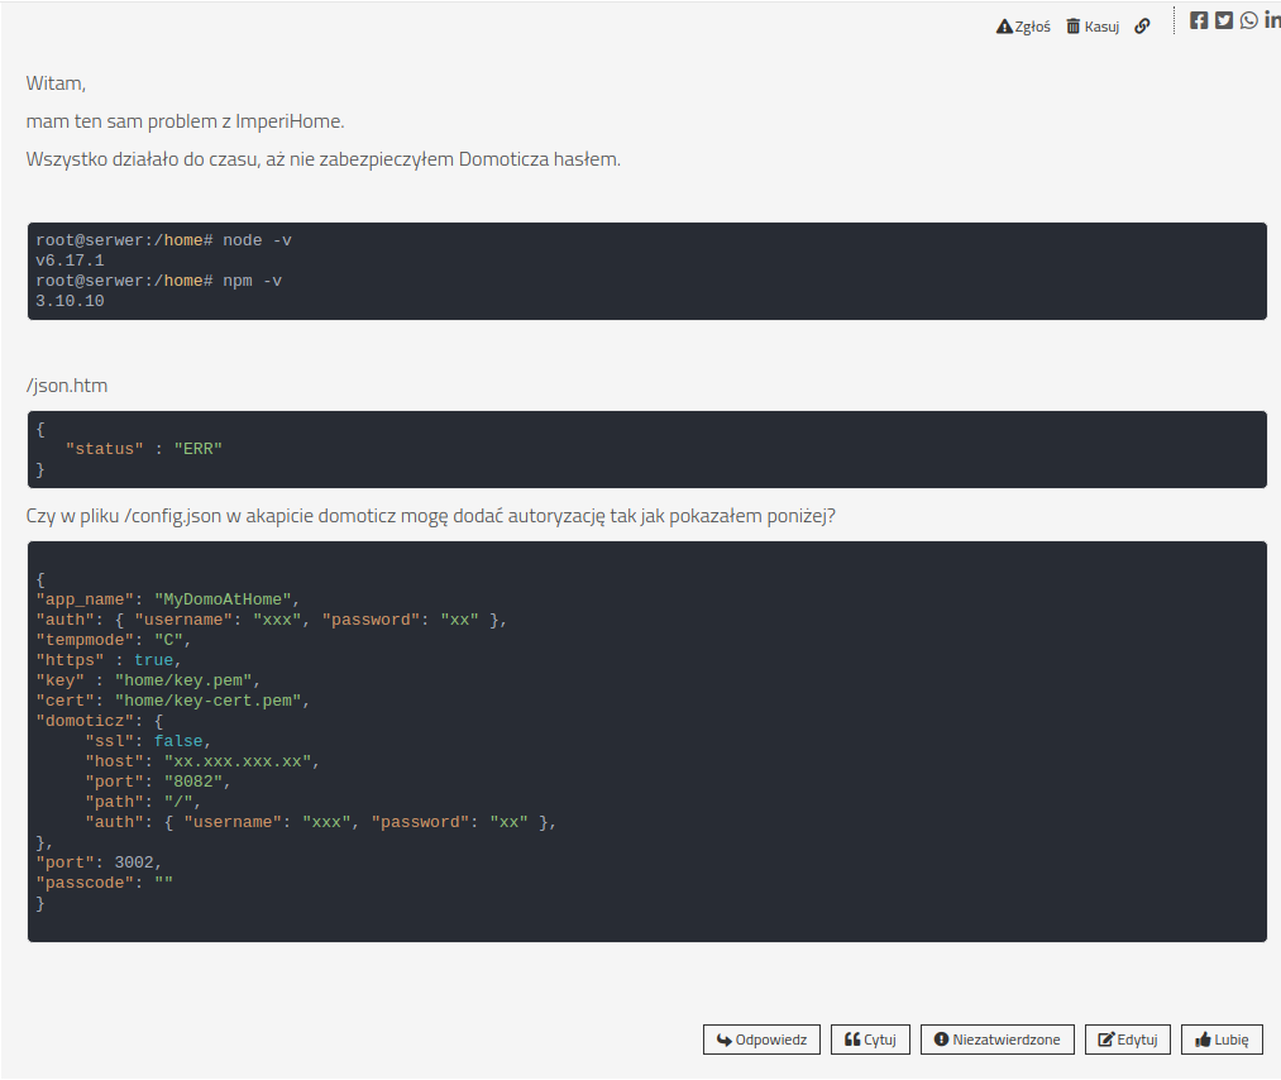Click the "/json.htm" text
The height and width of the screenshot is (1080, 1281).
click(67, 386)
